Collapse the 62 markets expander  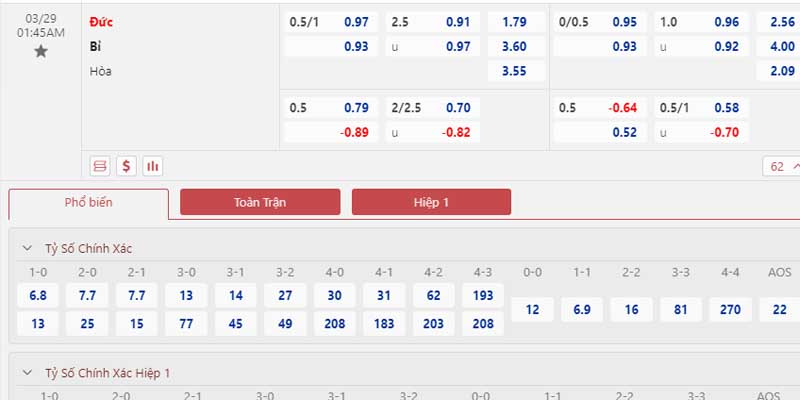(783, 167)
